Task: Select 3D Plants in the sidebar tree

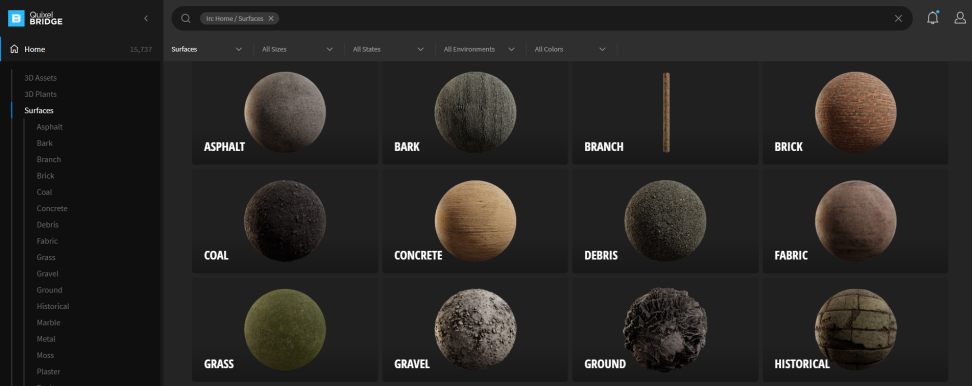Action: [40, 94]
